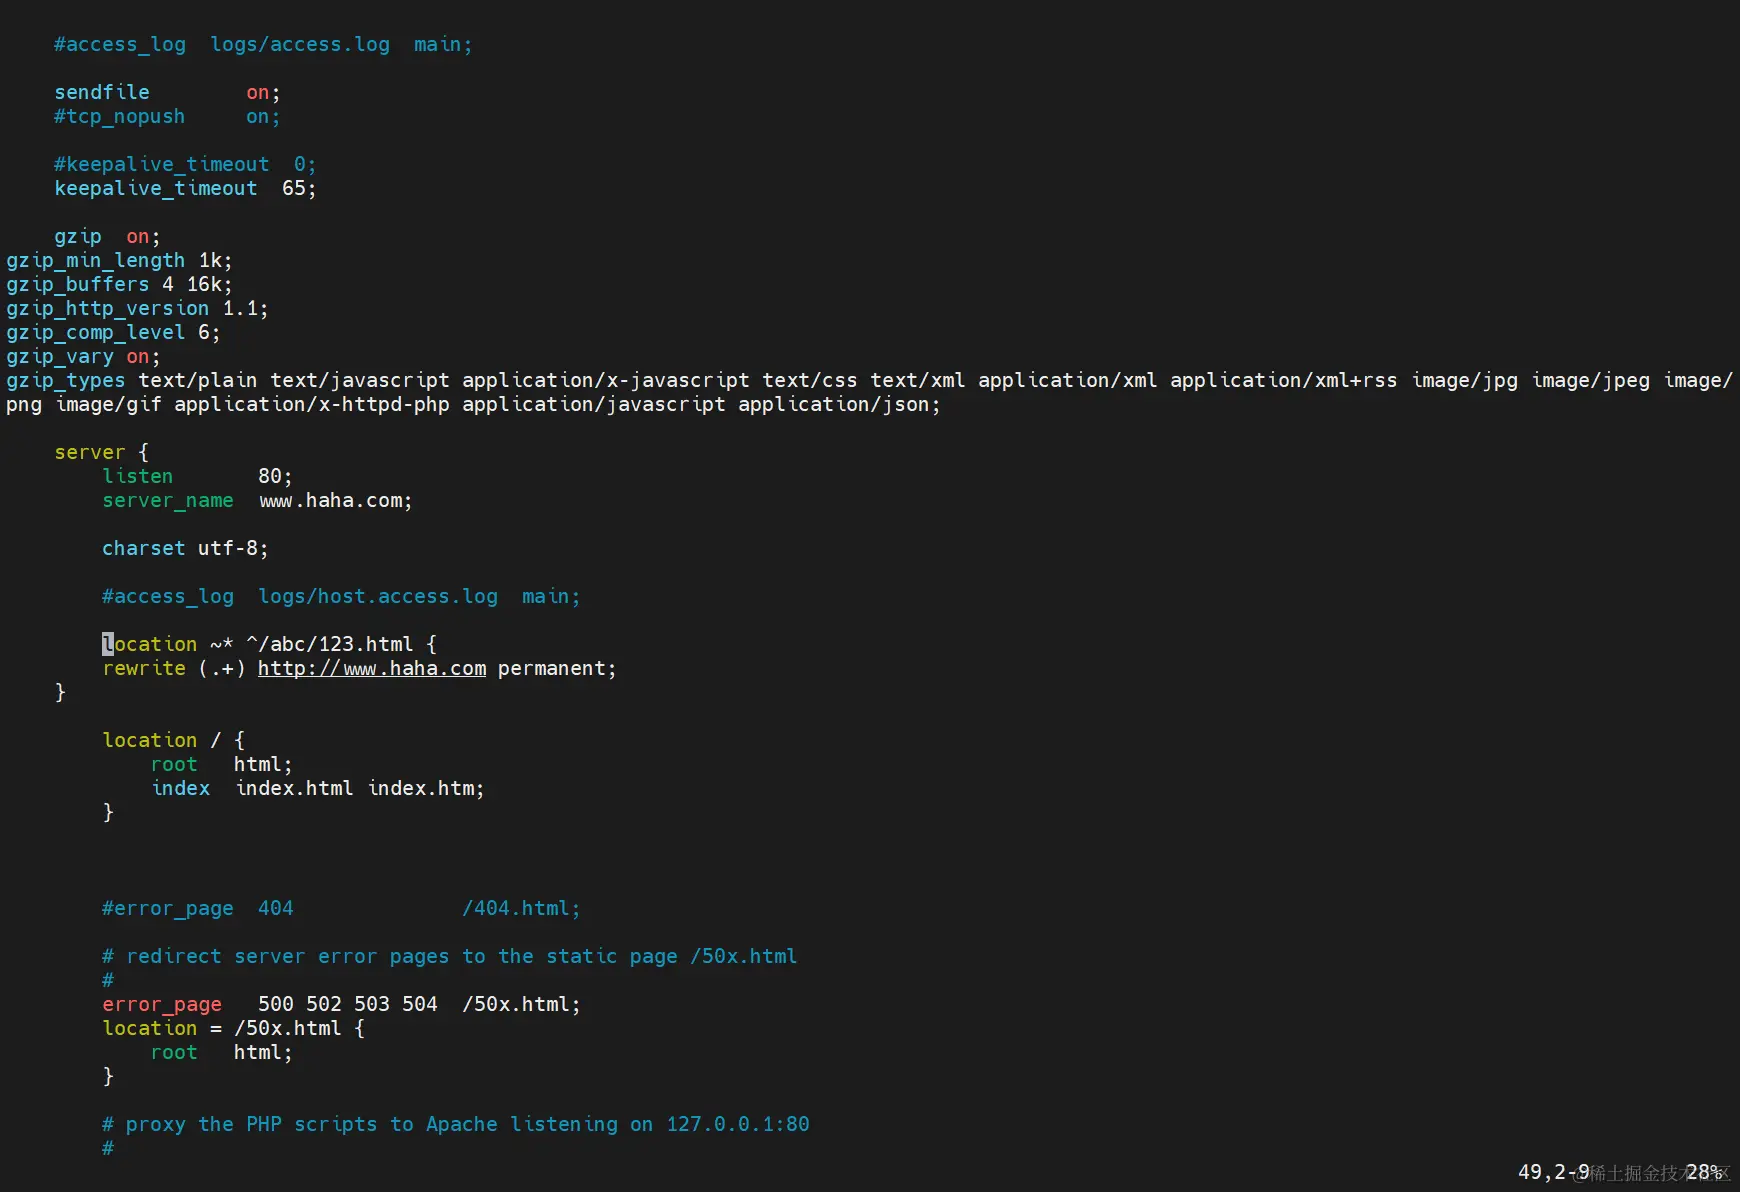Place cursor on 'server {' line
This screenshot has width=1740, height=1192.
click(101, 452)
